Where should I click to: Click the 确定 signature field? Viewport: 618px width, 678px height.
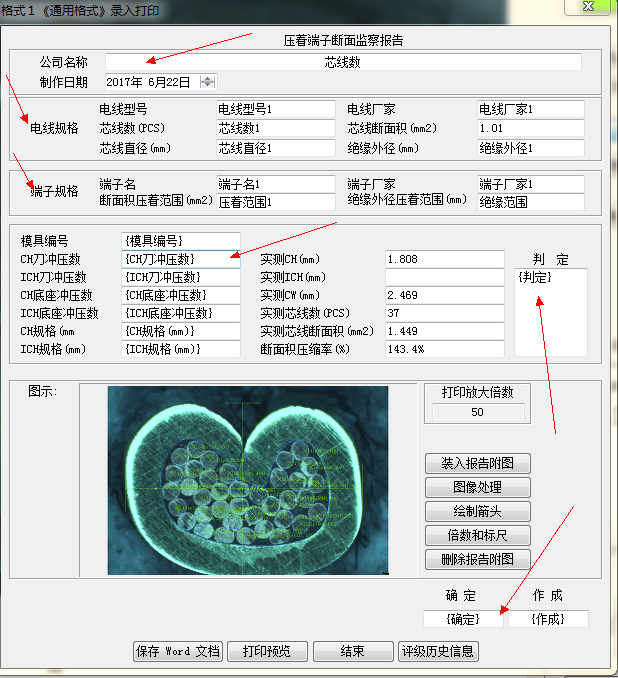[462, 619]
